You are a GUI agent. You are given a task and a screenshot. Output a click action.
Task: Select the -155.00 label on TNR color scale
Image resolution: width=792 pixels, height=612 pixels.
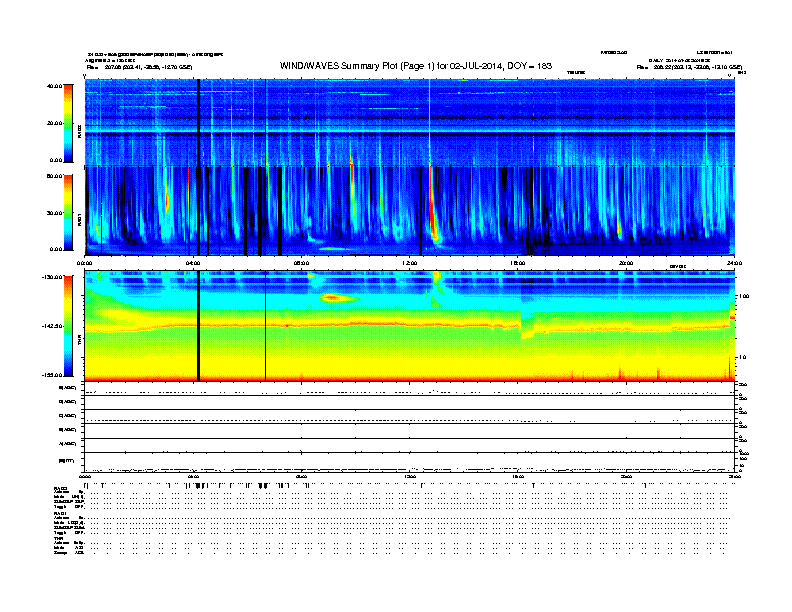pos(52,375)
